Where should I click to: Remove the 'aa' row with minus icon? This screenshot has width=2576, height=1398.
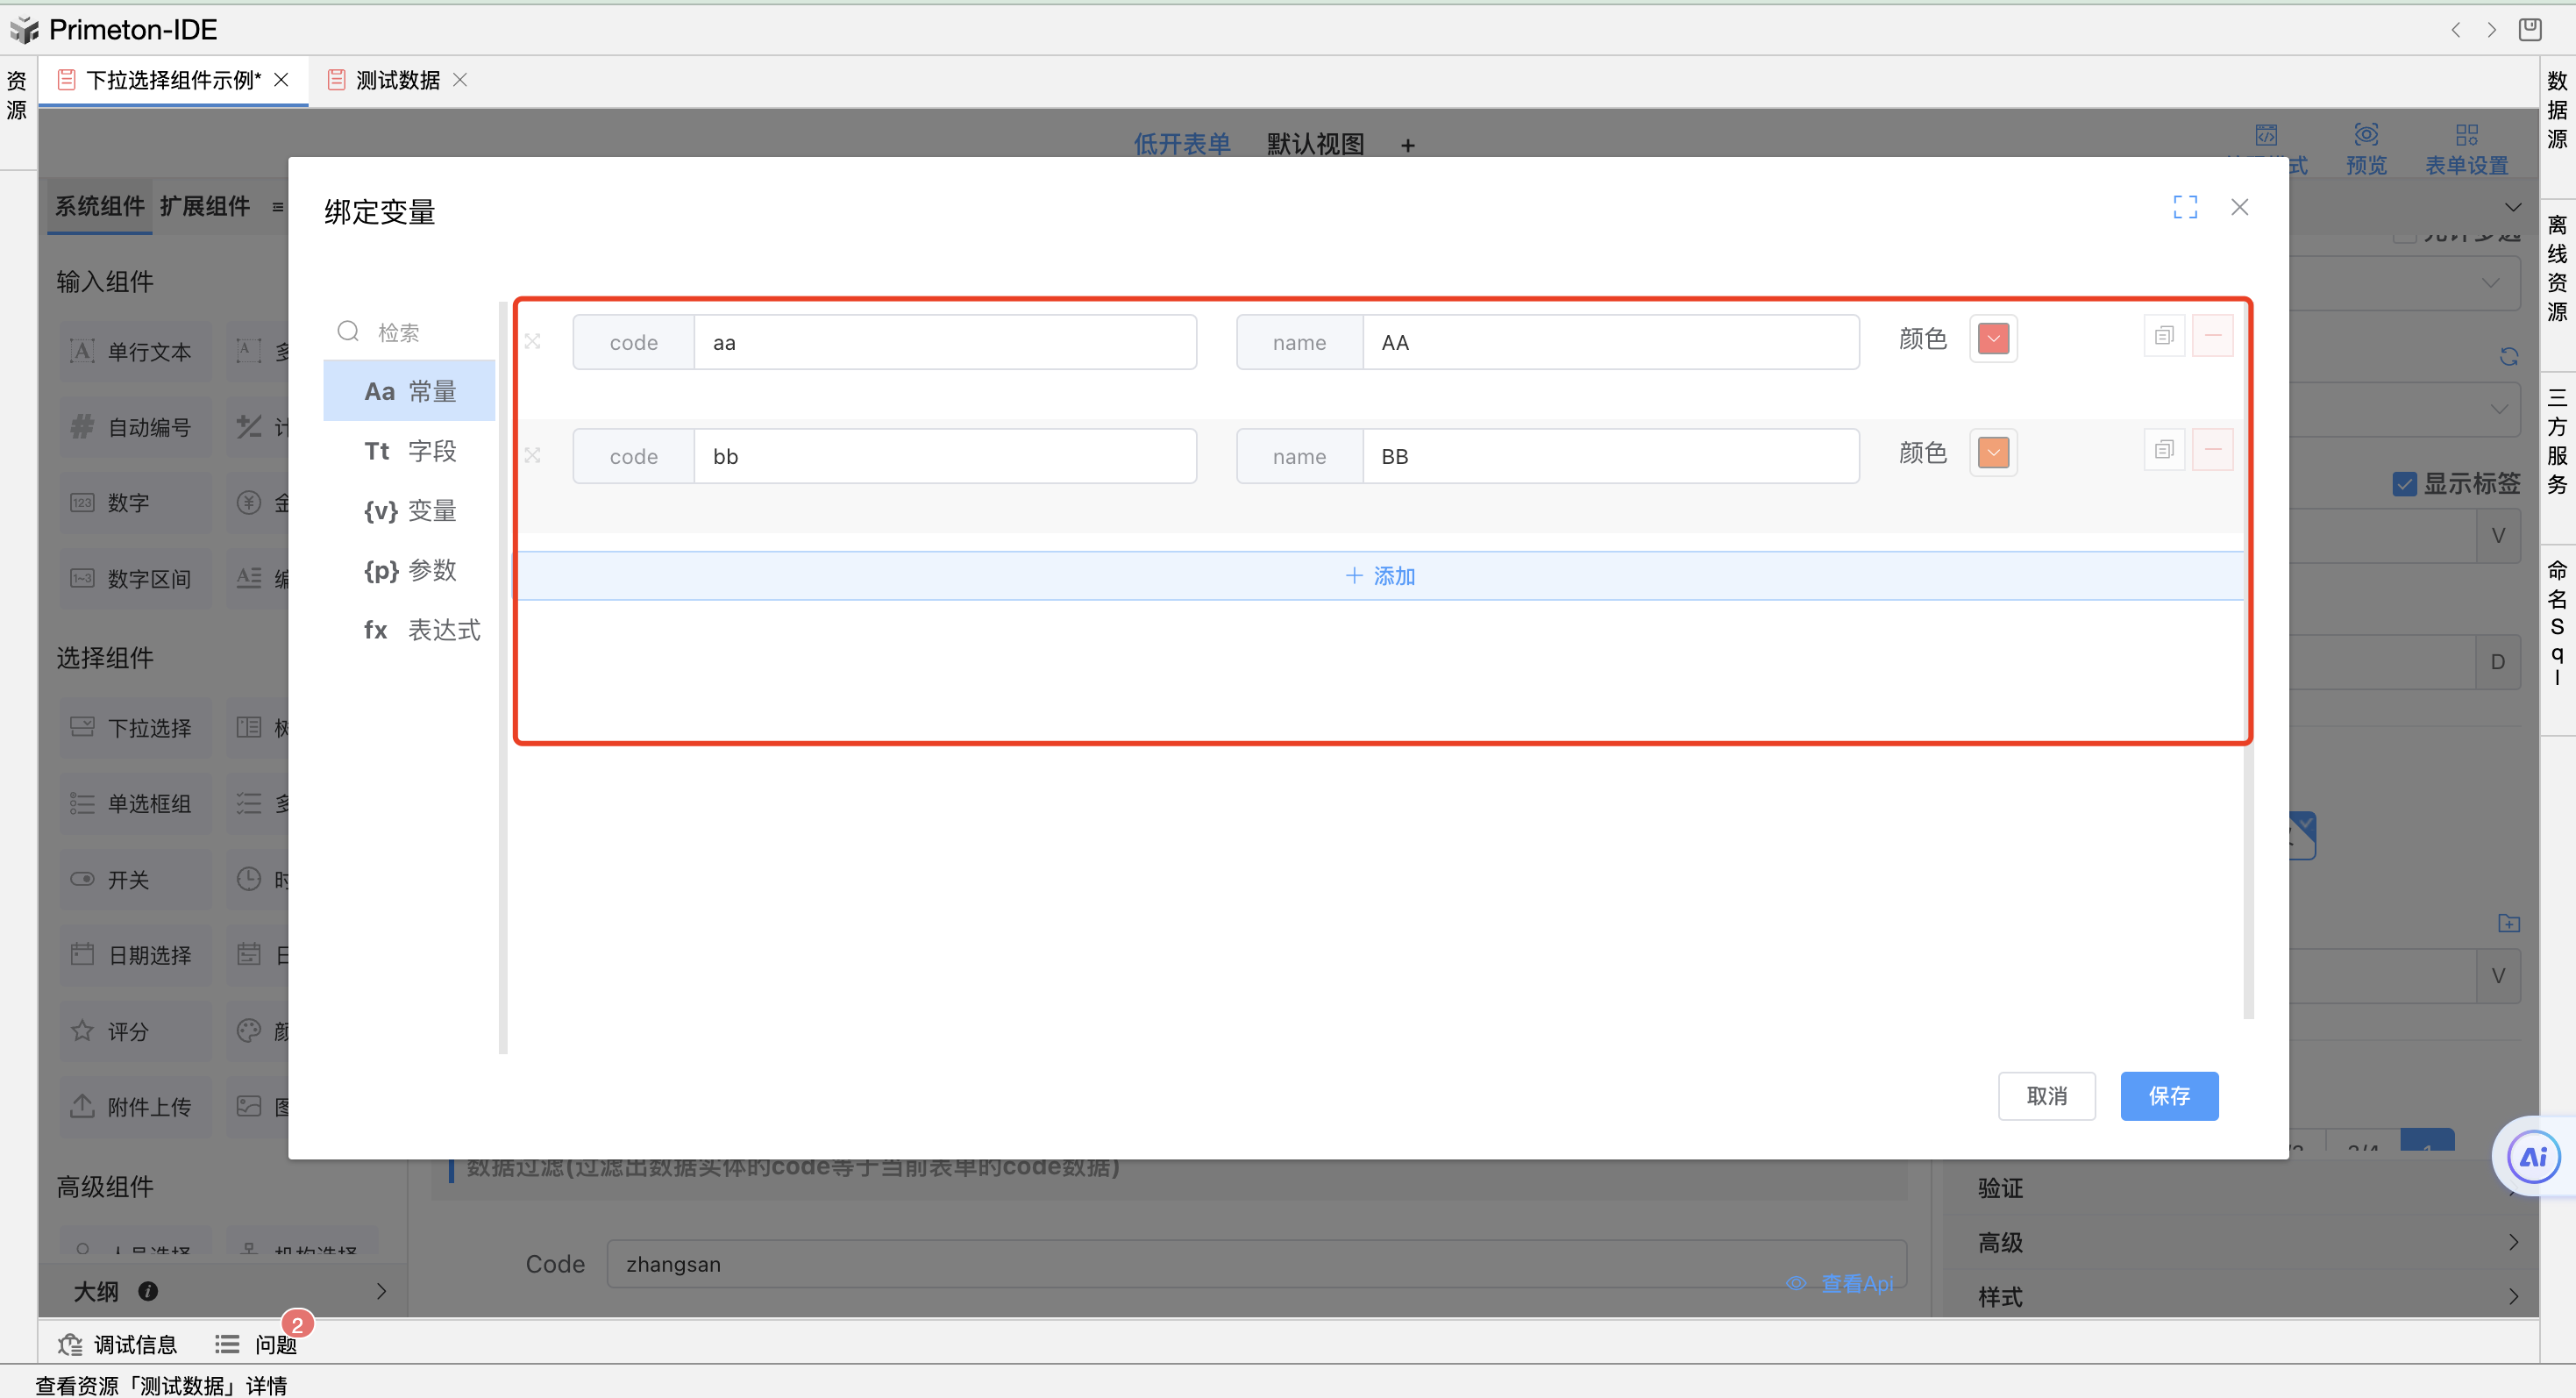pyautogui.click(x=2213, y=336)
